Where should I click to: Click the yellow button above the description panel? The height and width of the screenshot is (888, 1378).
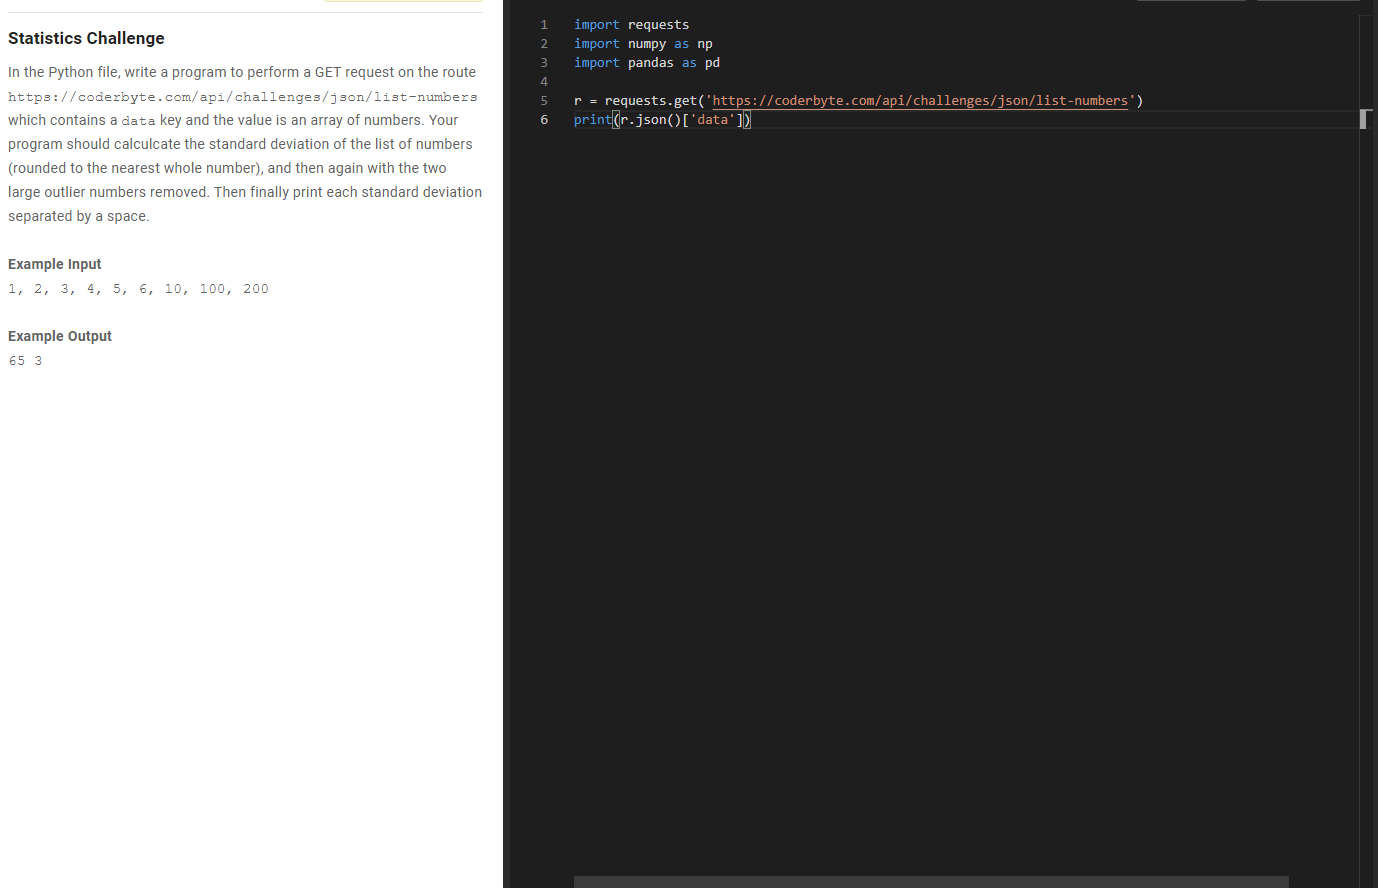coord(403,3)
